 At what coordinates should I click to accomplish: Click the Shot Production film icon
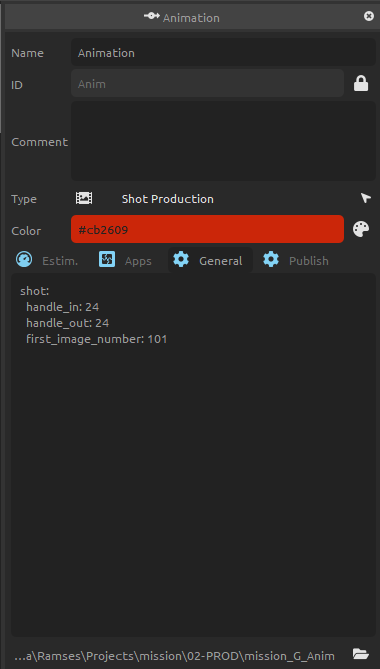click(x=84, y=198)
